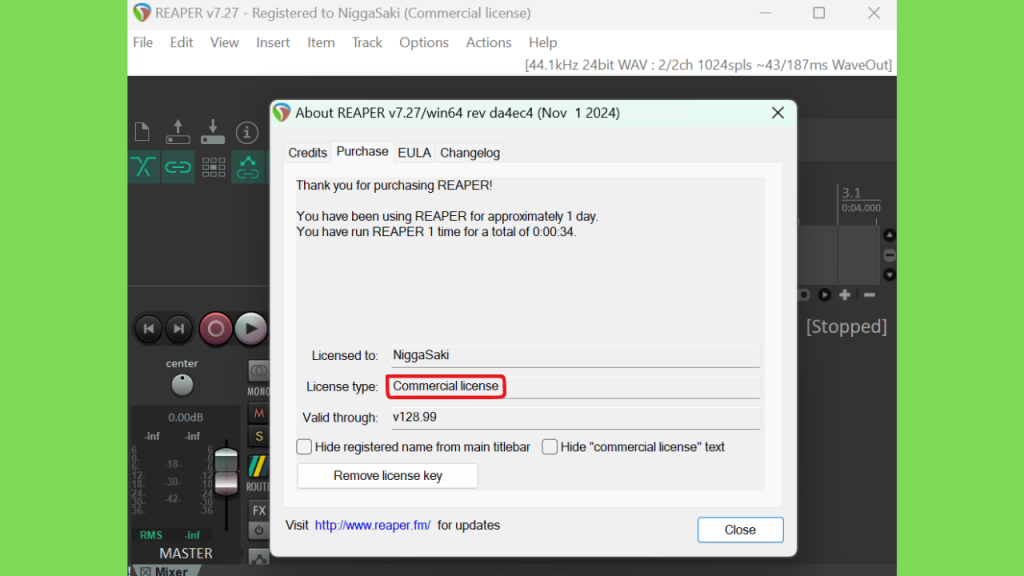Click the Valid through v128.99 field
This screenshot has width=1024, height=576.
click(575, 417)
